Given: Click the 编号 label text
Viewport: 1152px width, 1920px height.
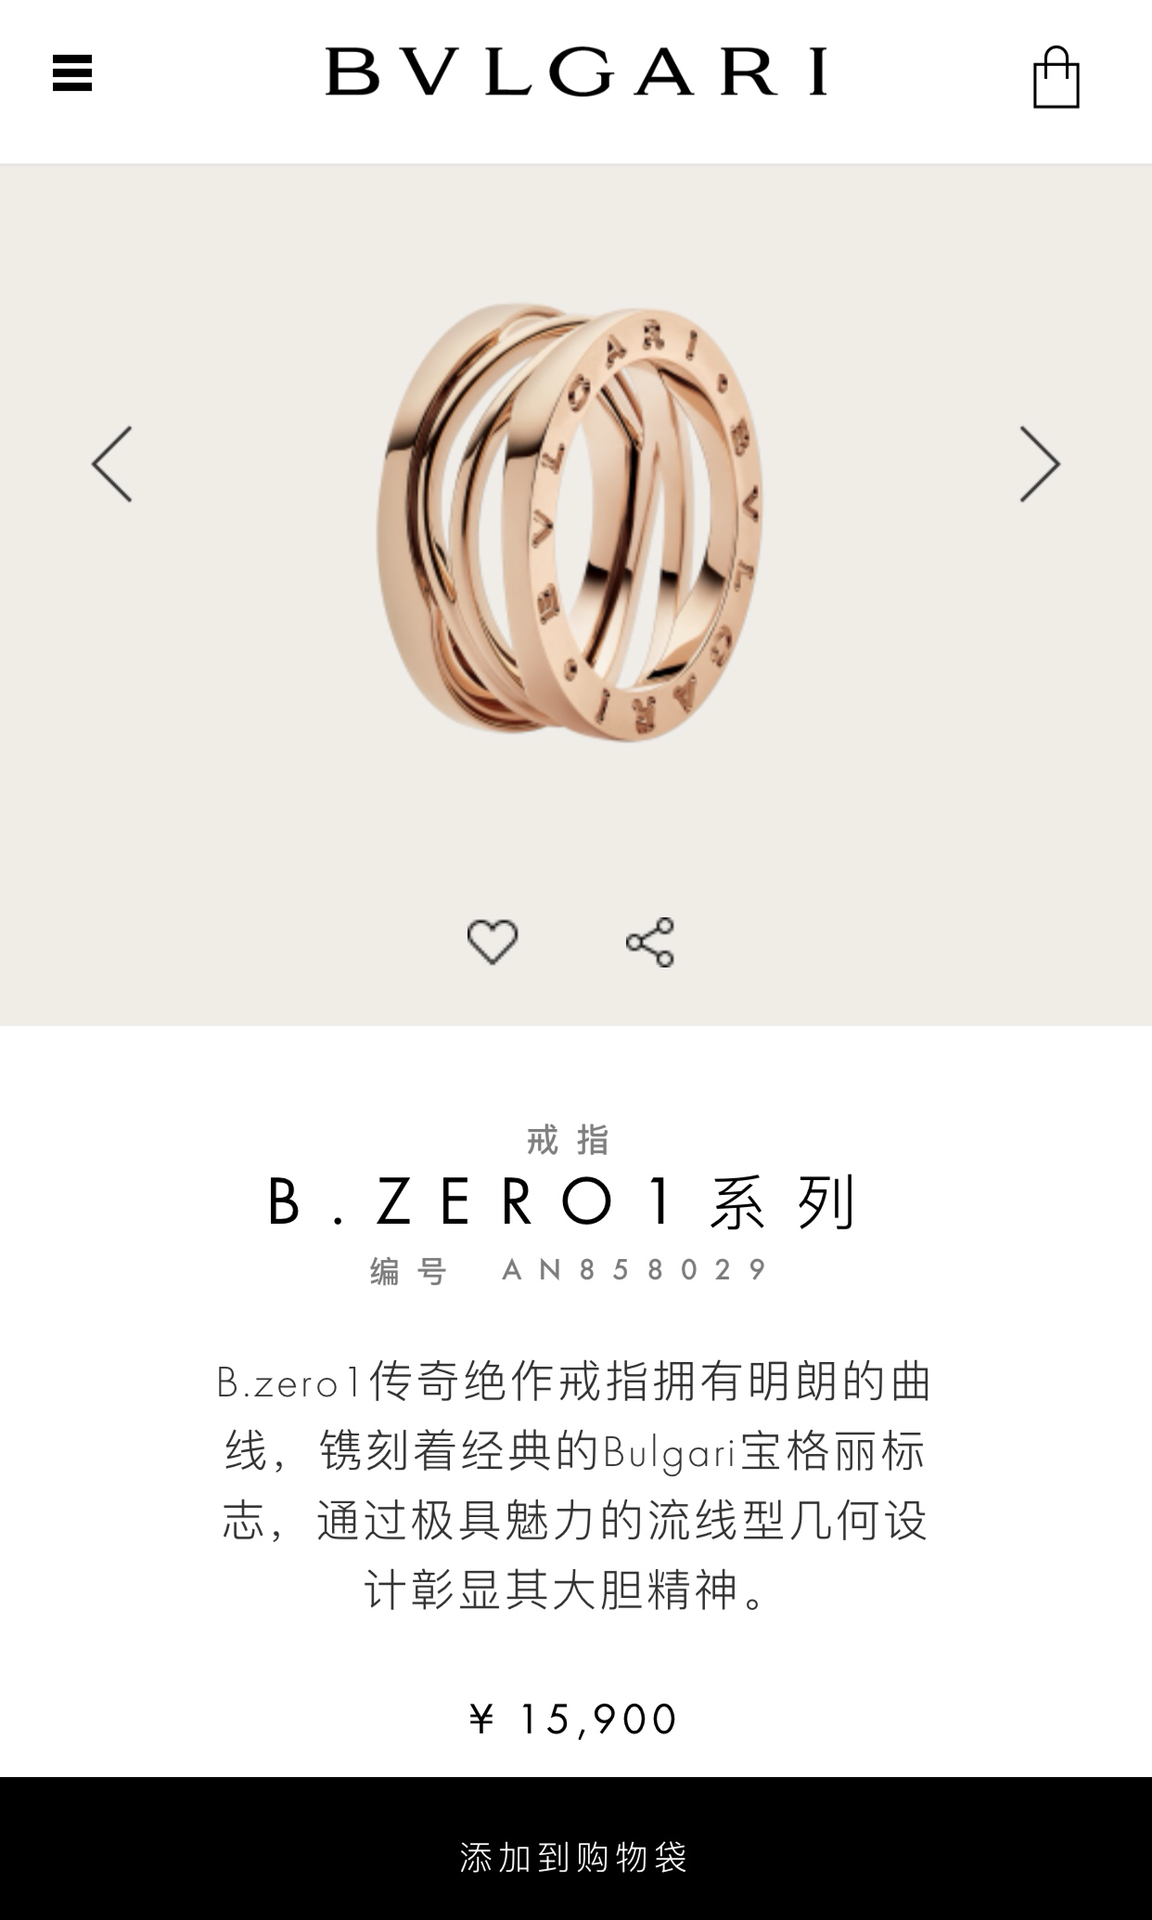Looking at the screenshot, I should (408, 1271).
